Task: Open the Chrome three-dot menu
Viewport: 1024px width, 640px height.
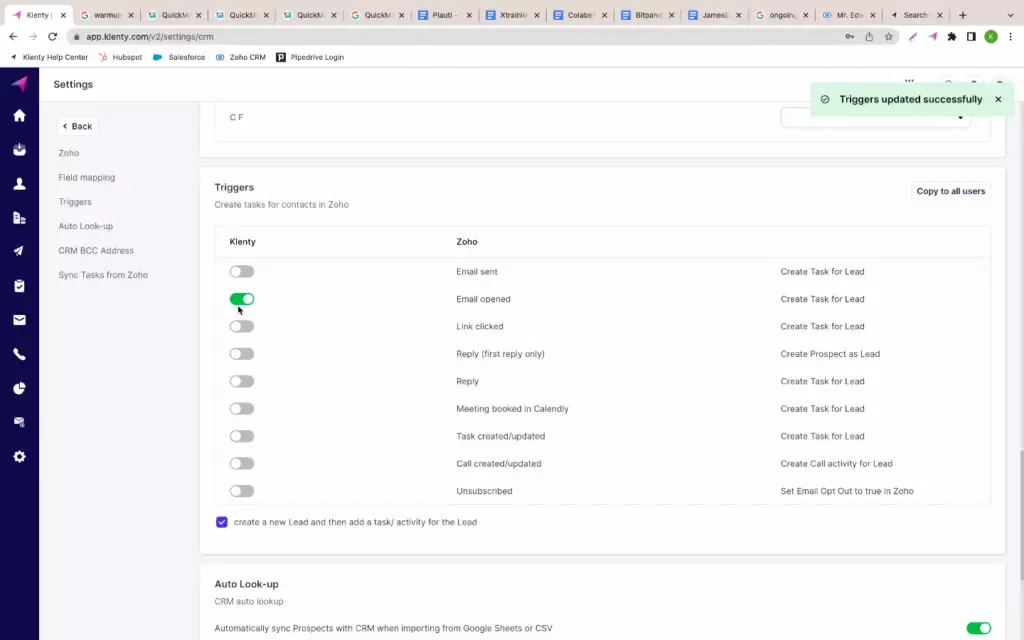Action: coord(1010,37)
